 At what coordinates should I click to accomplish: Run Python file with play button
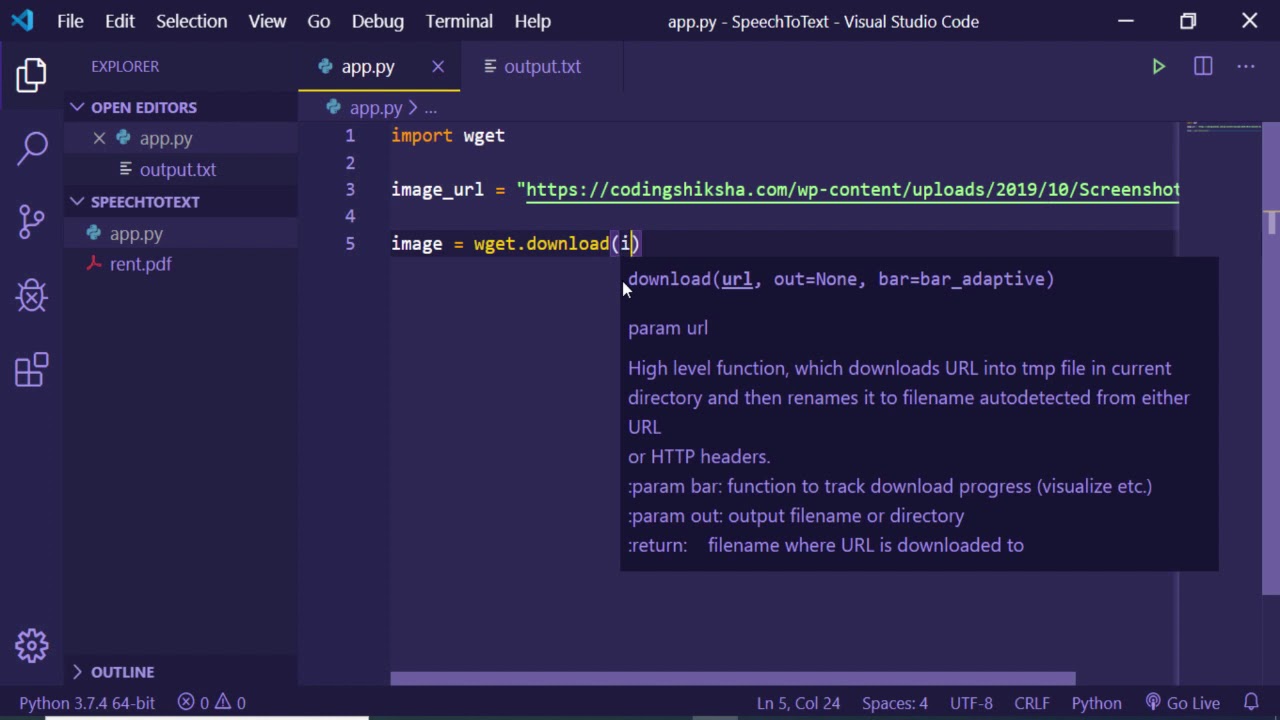pos(1158,67)
